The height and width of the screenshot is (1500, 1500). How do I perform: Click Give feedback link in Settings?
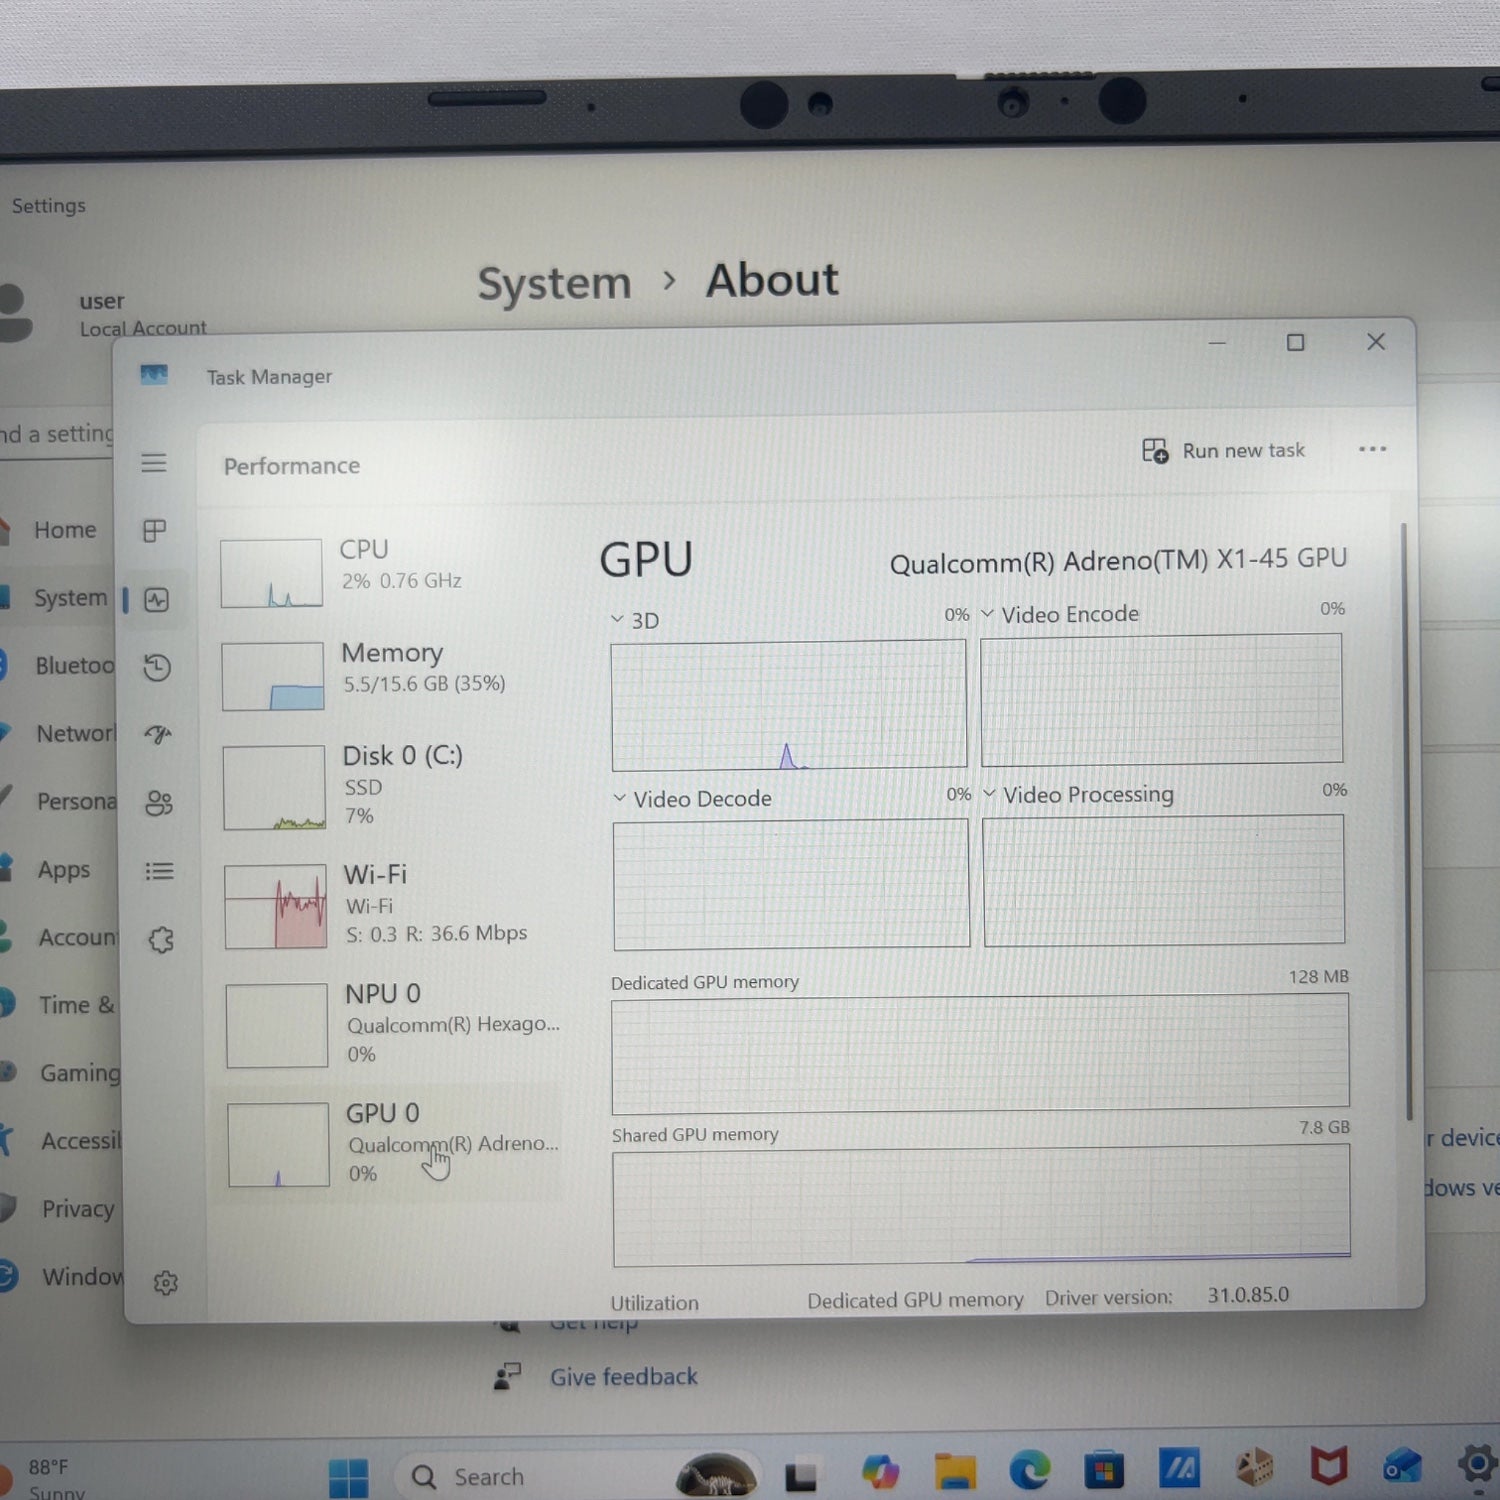click(x=623, y=1377)
